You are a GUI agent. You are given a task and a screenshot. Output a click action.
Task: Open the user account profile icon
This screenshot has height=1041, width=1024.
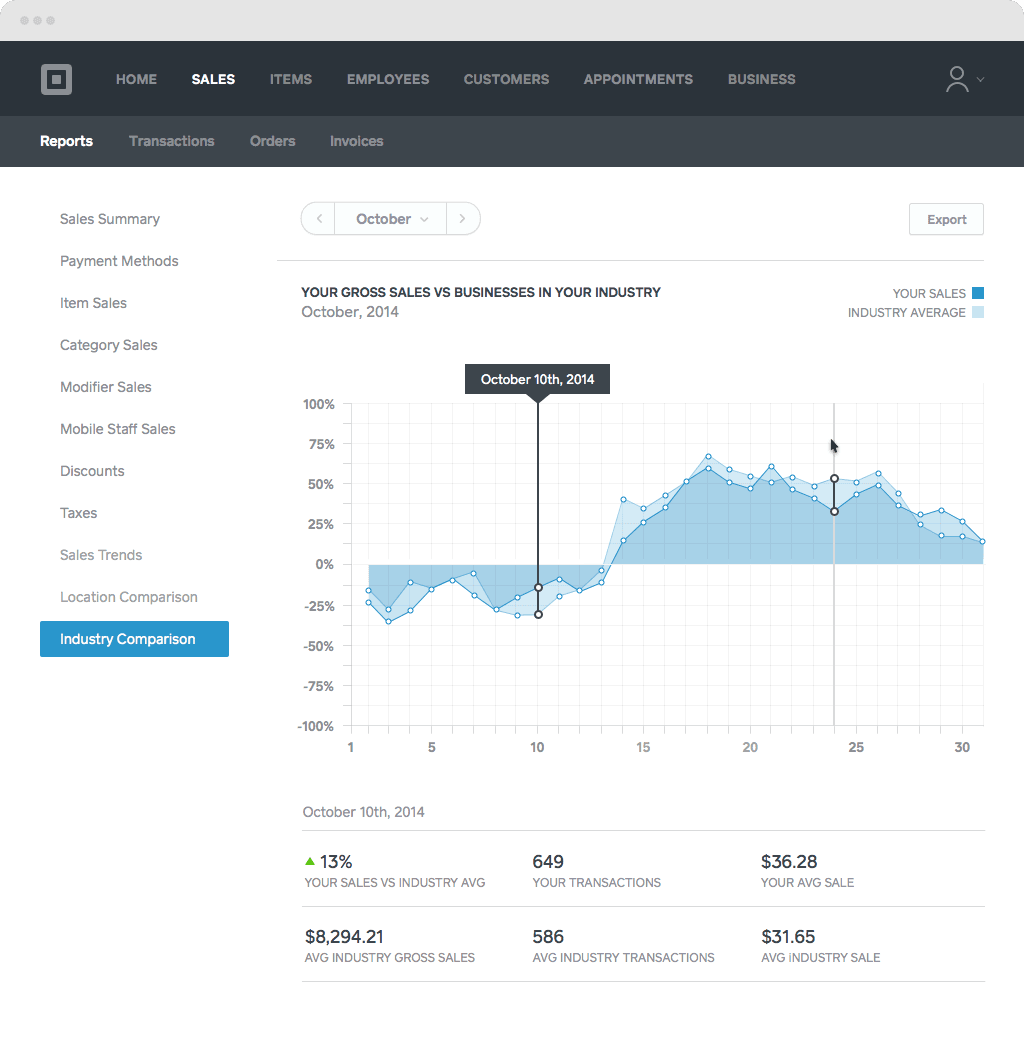[957, 80]
